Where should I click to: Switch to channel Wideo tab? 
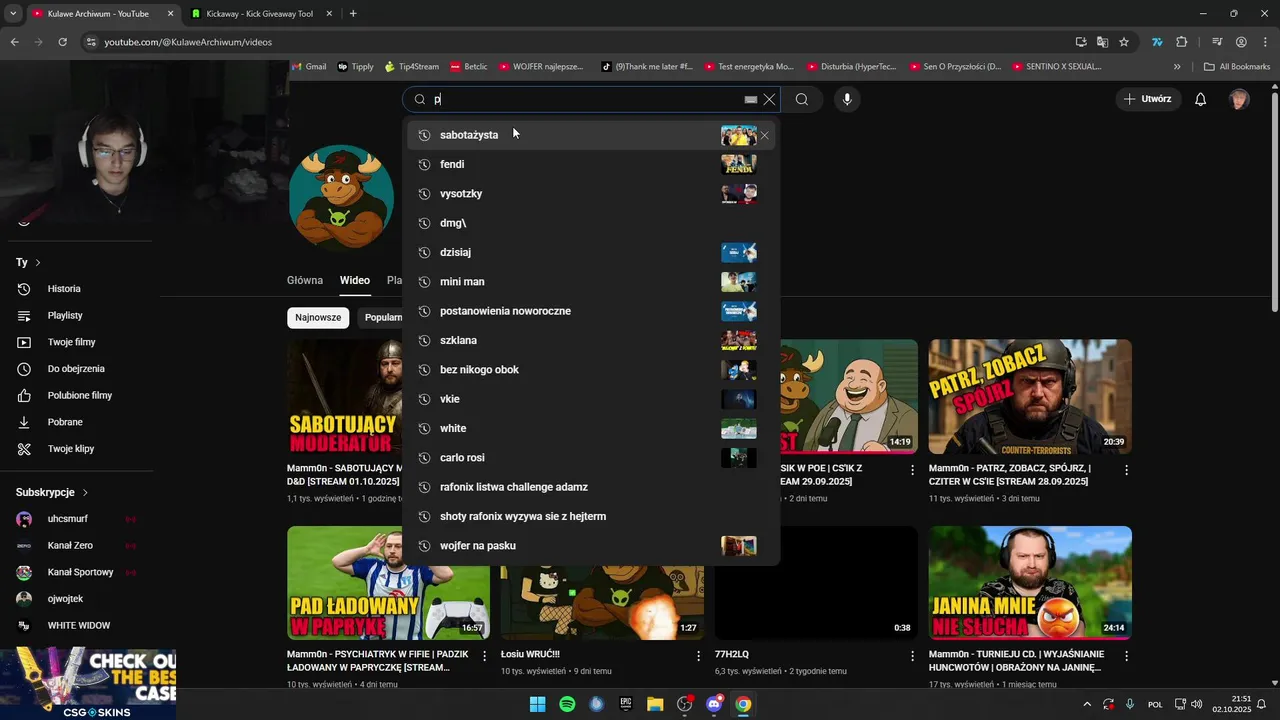354,281
